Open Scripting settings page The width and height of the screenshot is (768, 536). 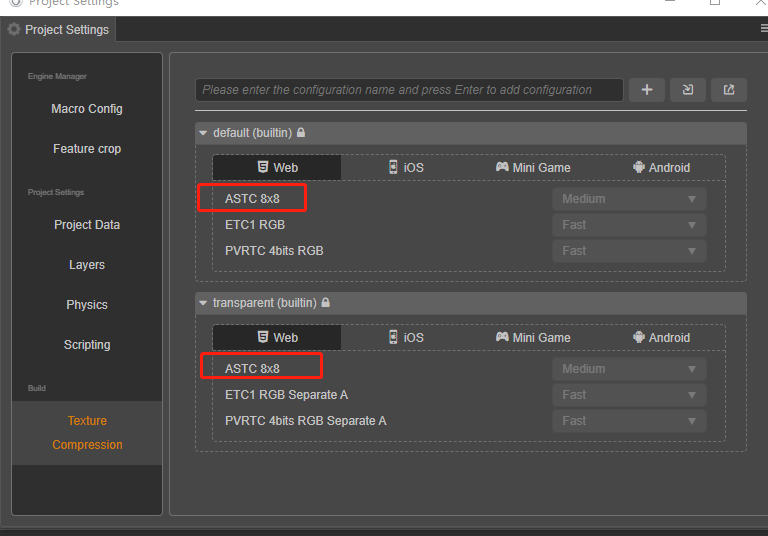(x=87, y=345)
